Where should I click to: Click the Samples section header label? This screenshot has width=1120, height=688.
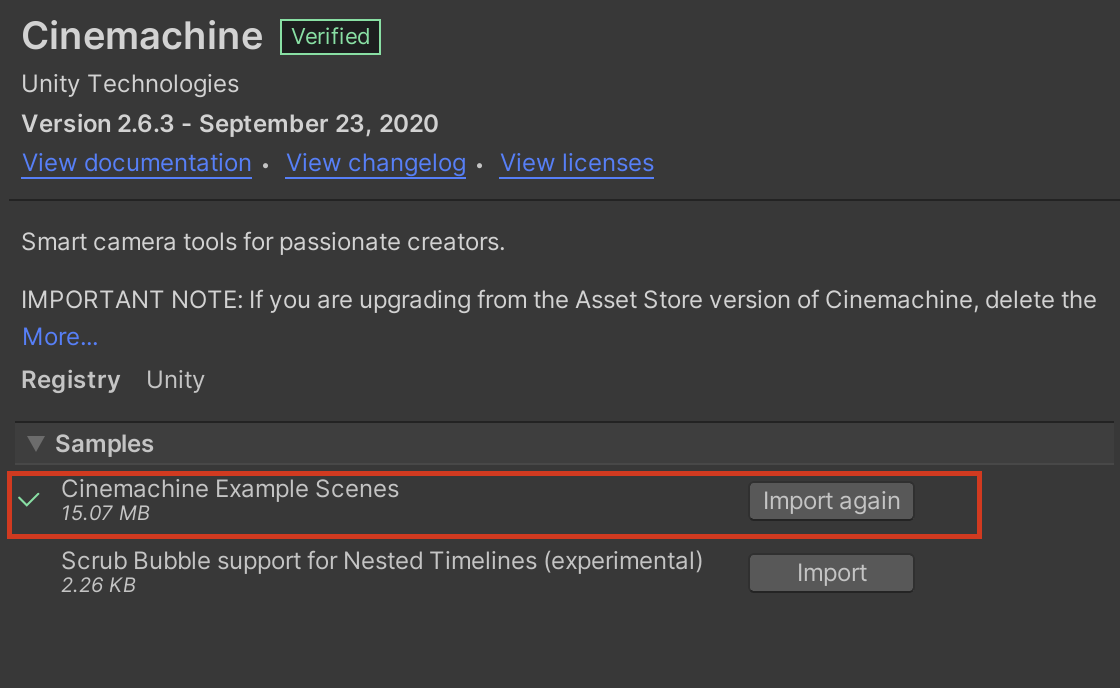click(x=105, y=444)
